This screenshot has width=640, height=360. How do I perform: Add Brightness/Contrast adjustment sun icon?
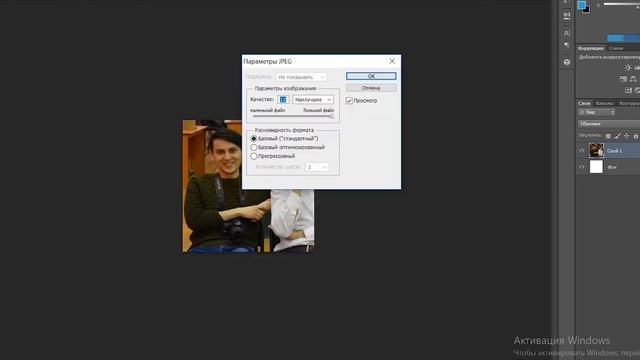[628, 68]
